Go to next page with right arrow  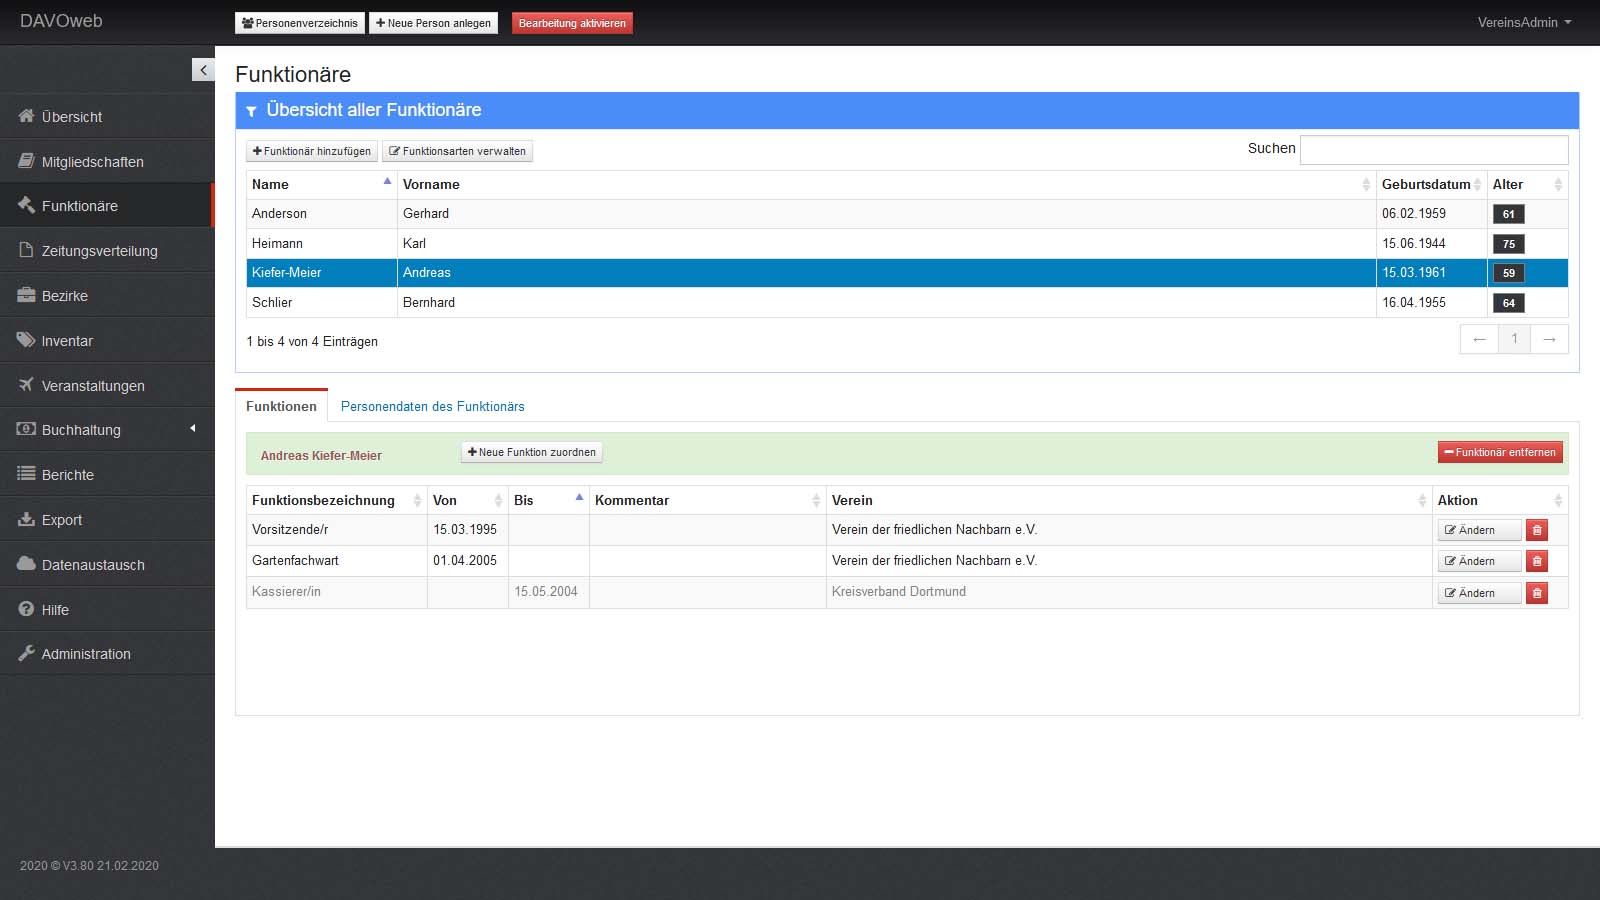(1549, 339)
